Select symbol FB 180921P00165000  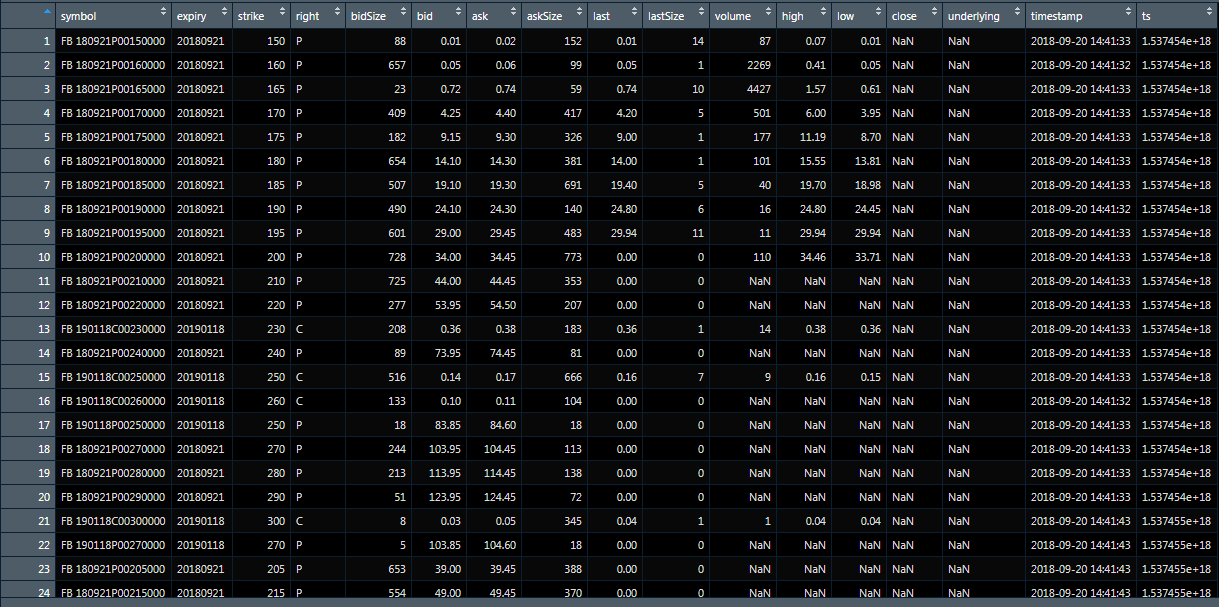(x=113, y=89)
